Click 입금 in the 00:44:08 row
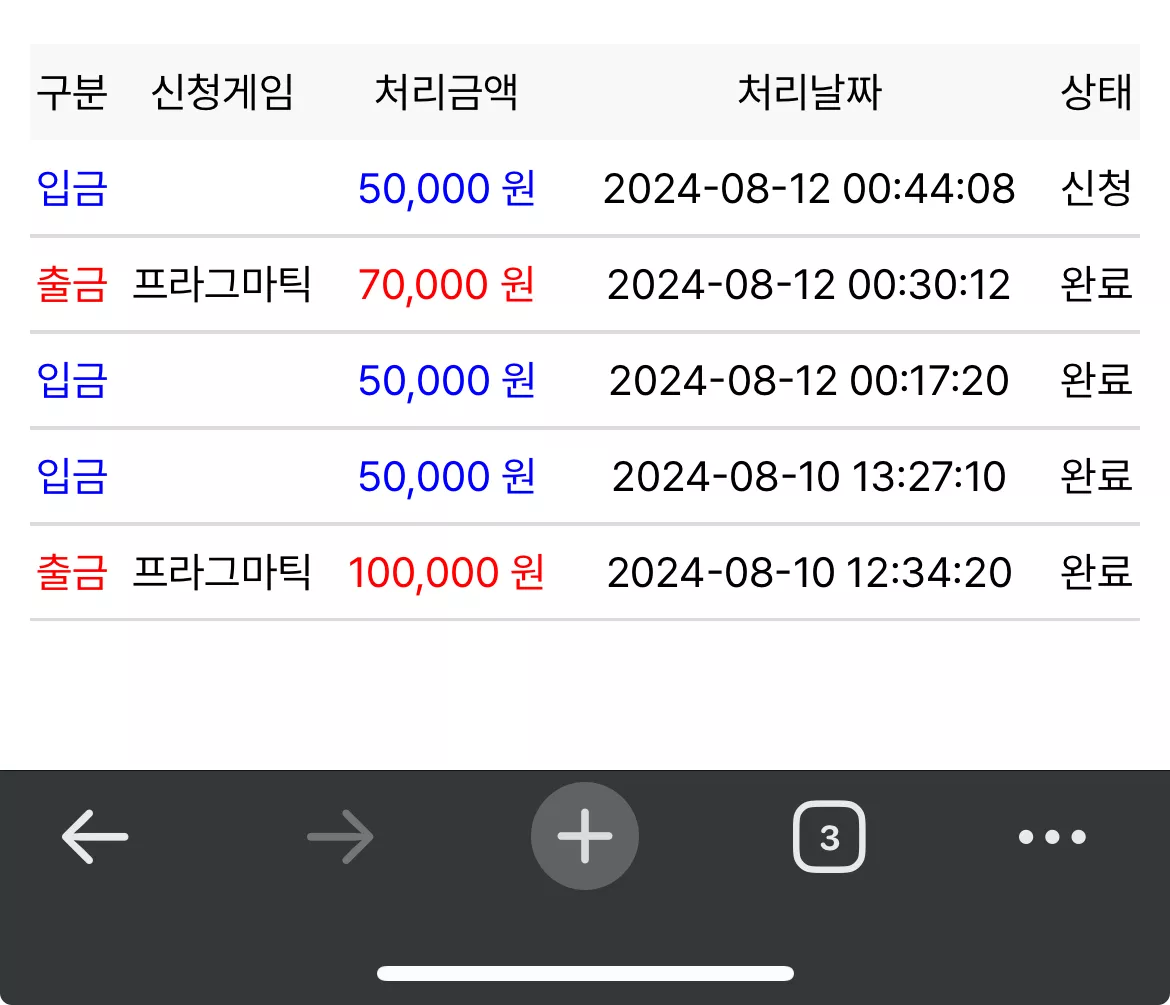 point(72,188)
